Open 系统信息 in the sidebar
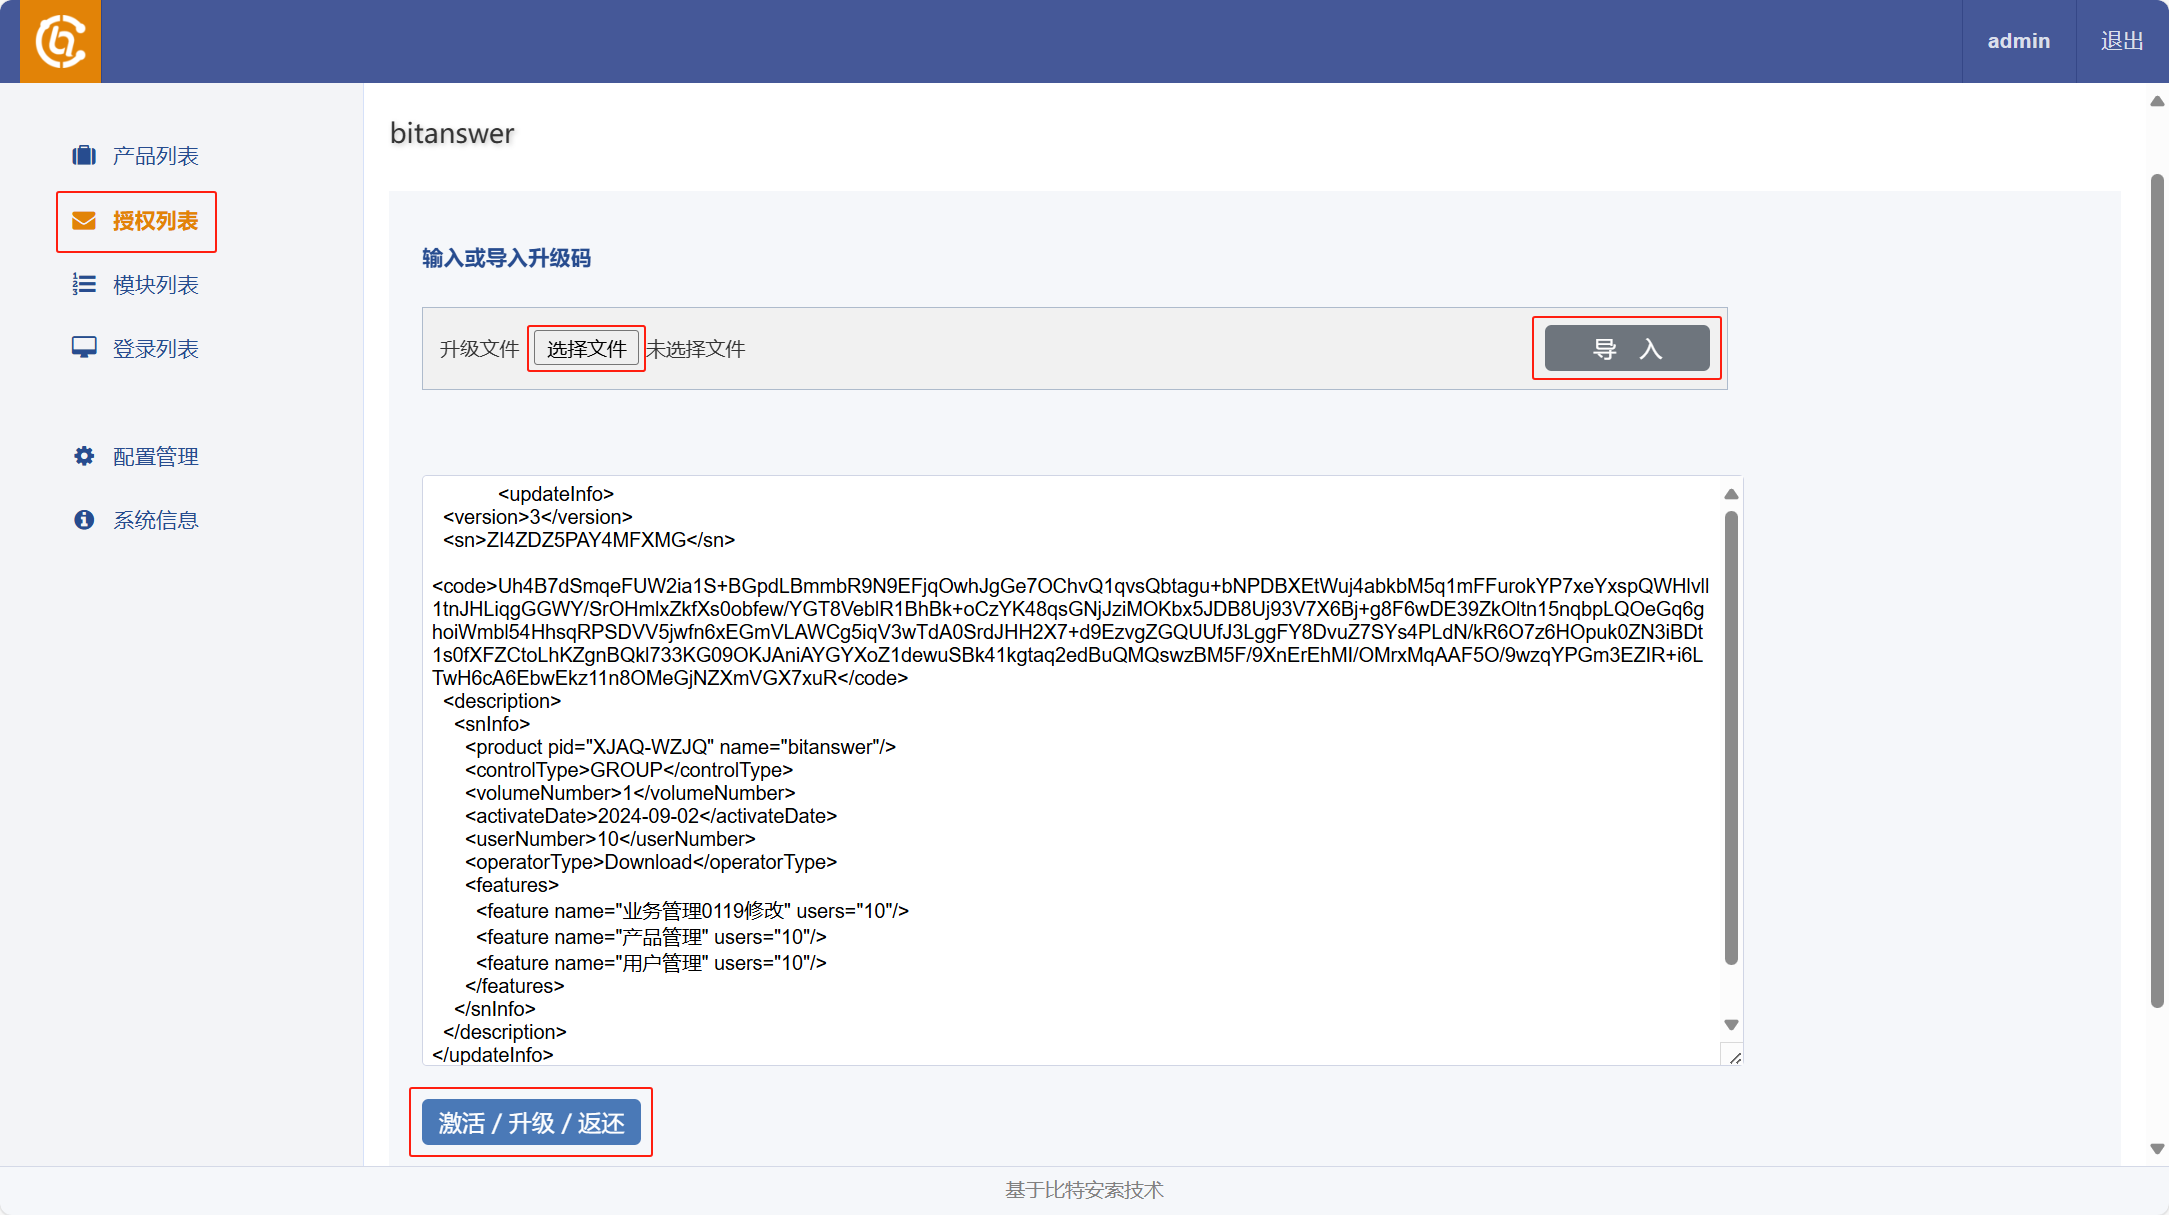Screen dimensions: 2169x1215 click(x=155, y=520)
